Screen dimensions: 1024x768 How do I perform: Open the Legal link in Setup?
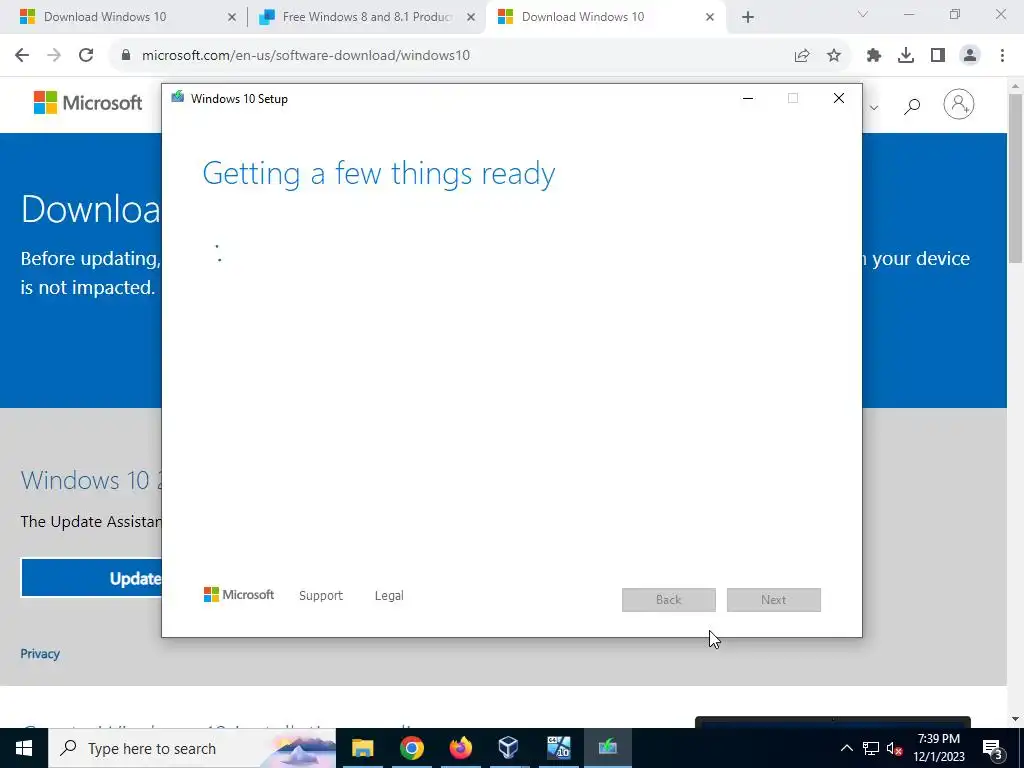pyautogui.click(x=389, y=596)
